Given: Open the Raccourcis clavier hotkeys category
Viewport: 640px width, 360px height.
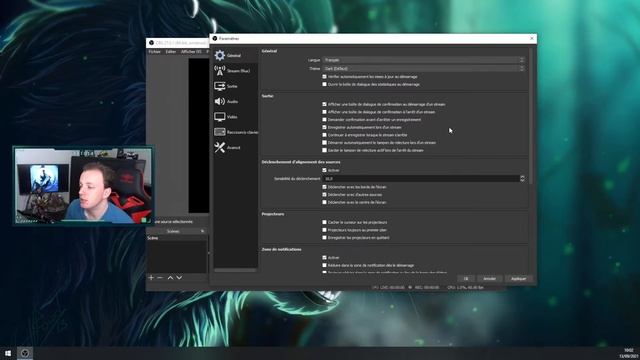Looking at the screenshot, I should (x=236, y=132).
